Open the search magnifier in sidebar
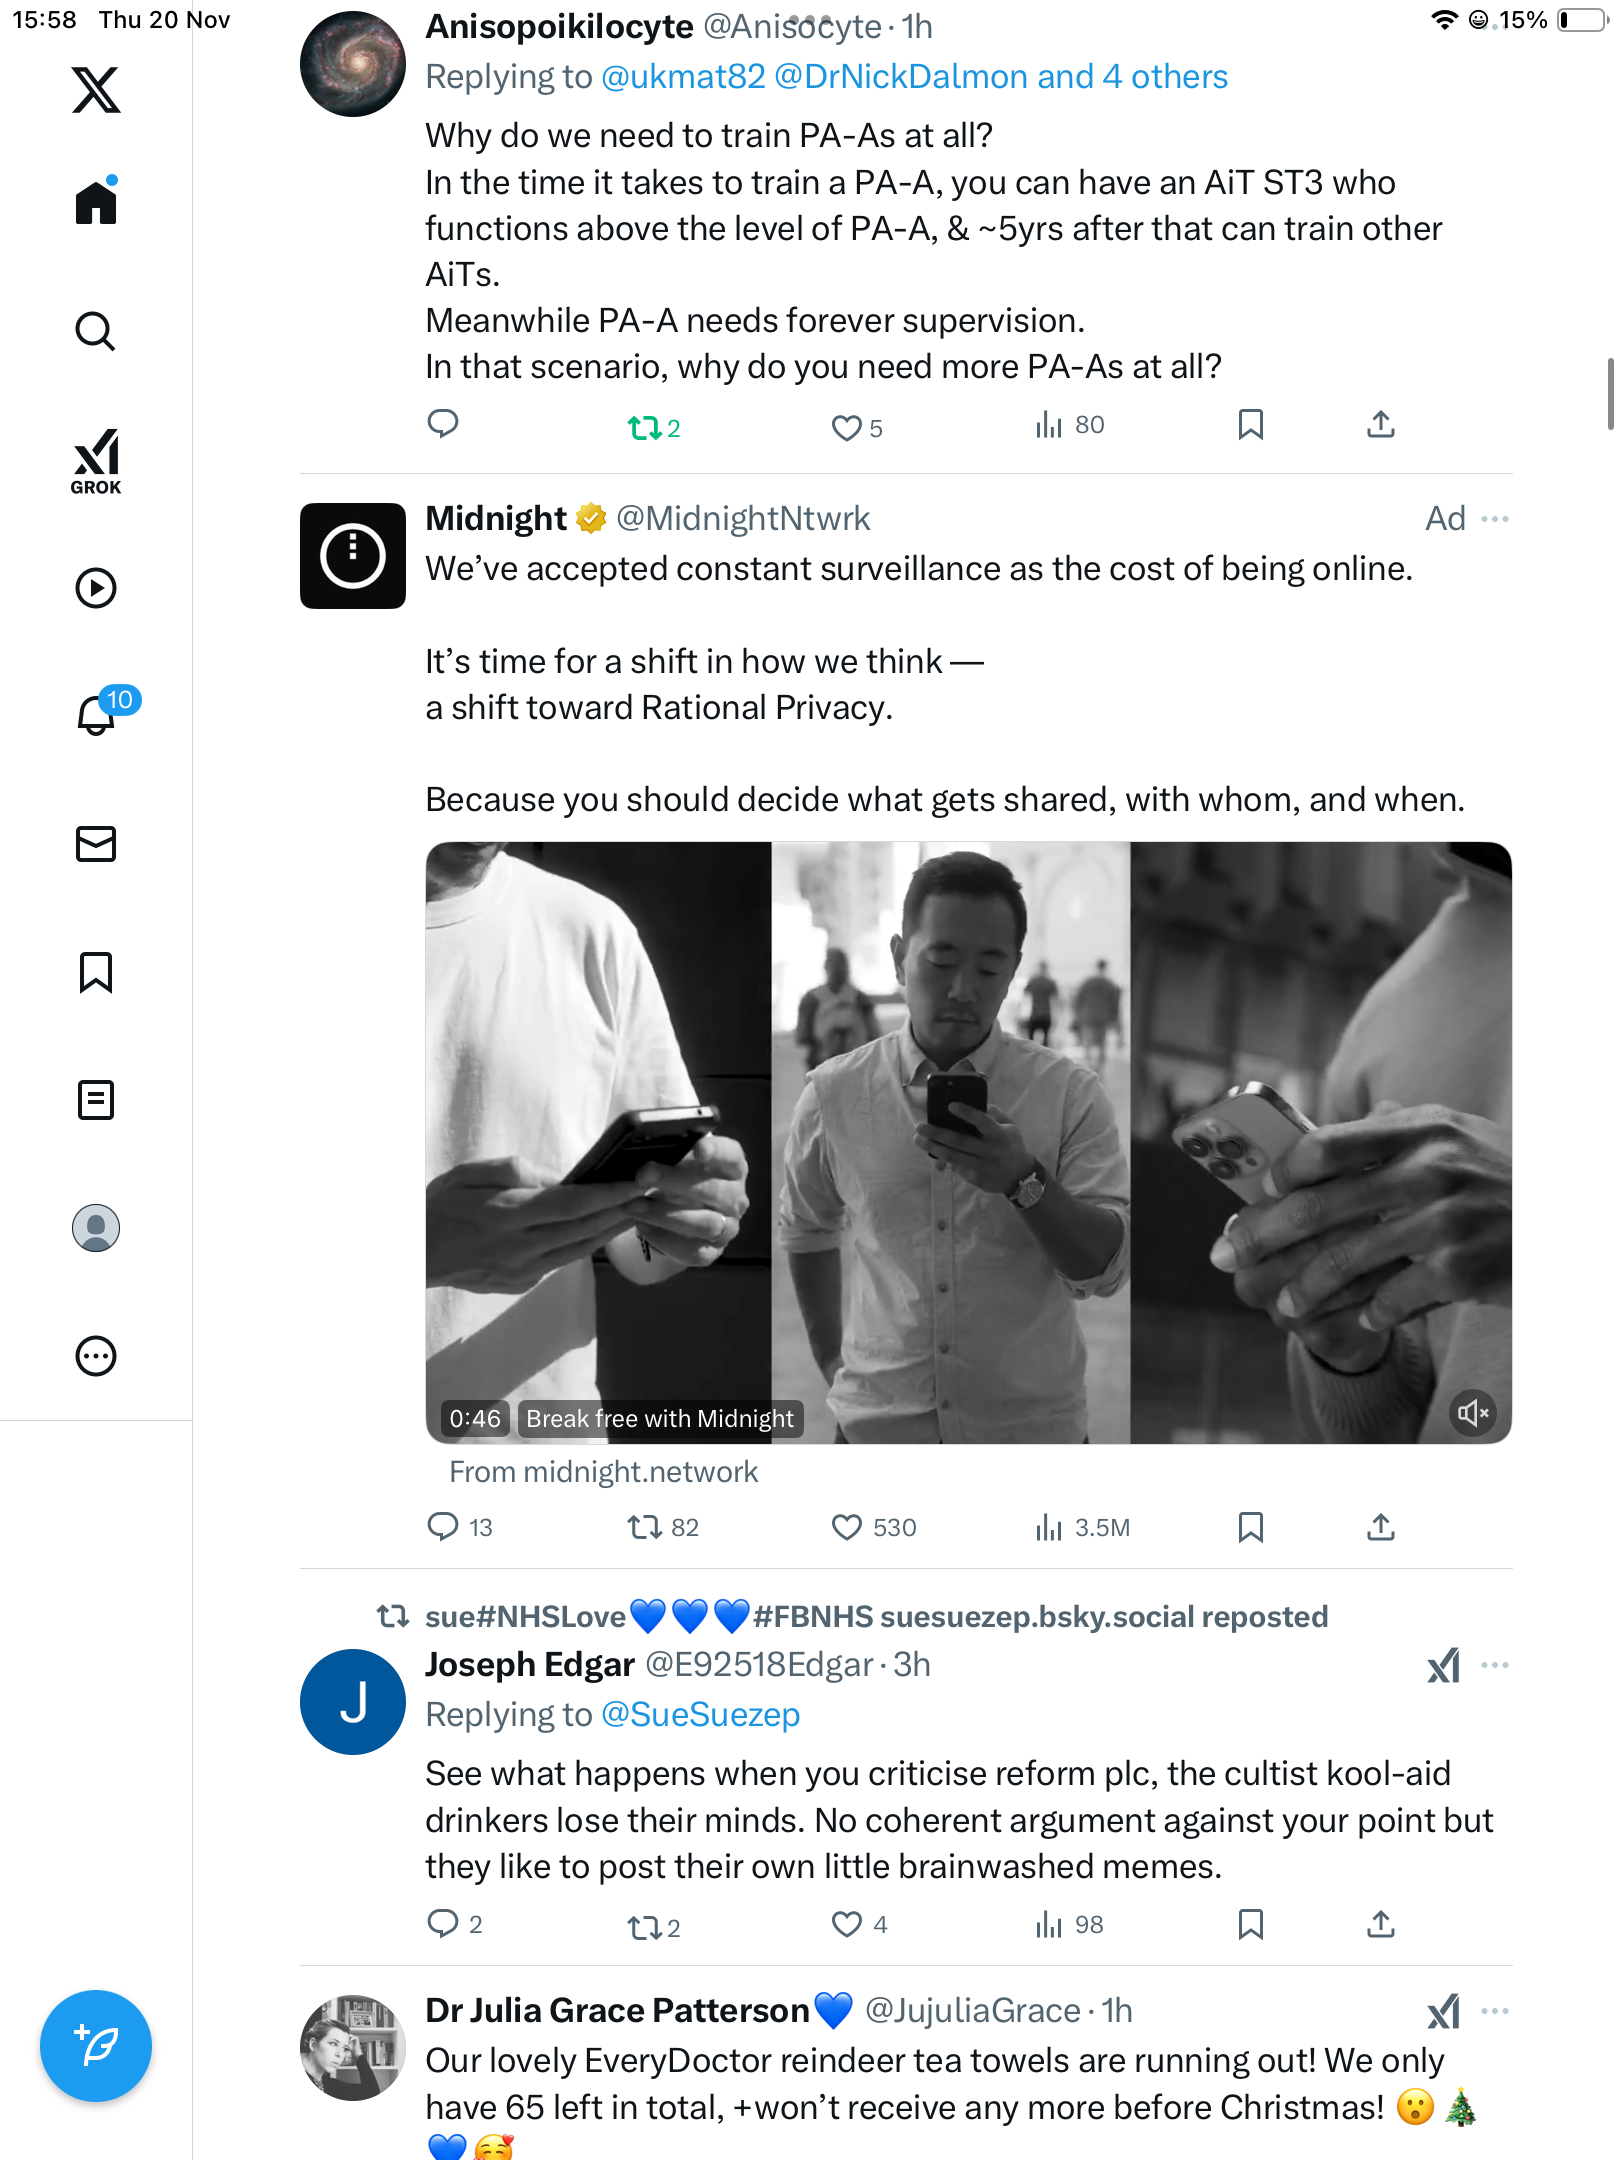This screenshot has height=2160, width=1620. [96, 331]
